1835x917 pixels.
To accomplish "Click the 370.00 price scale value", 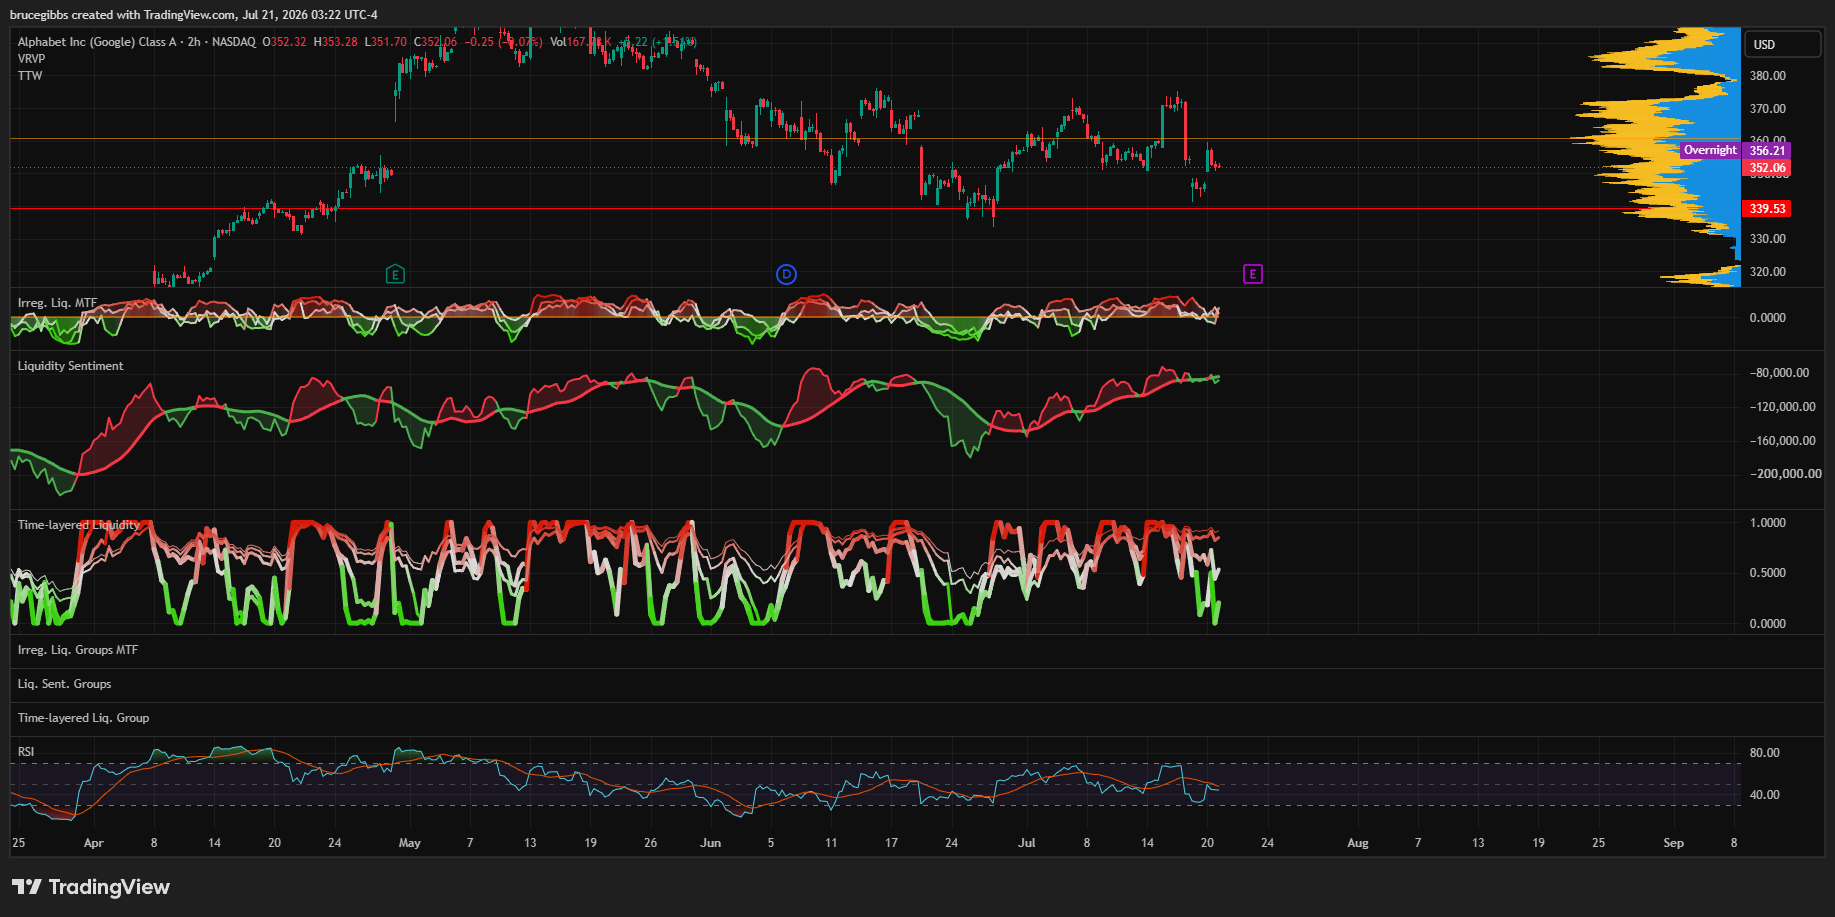I will [1768, 109].
